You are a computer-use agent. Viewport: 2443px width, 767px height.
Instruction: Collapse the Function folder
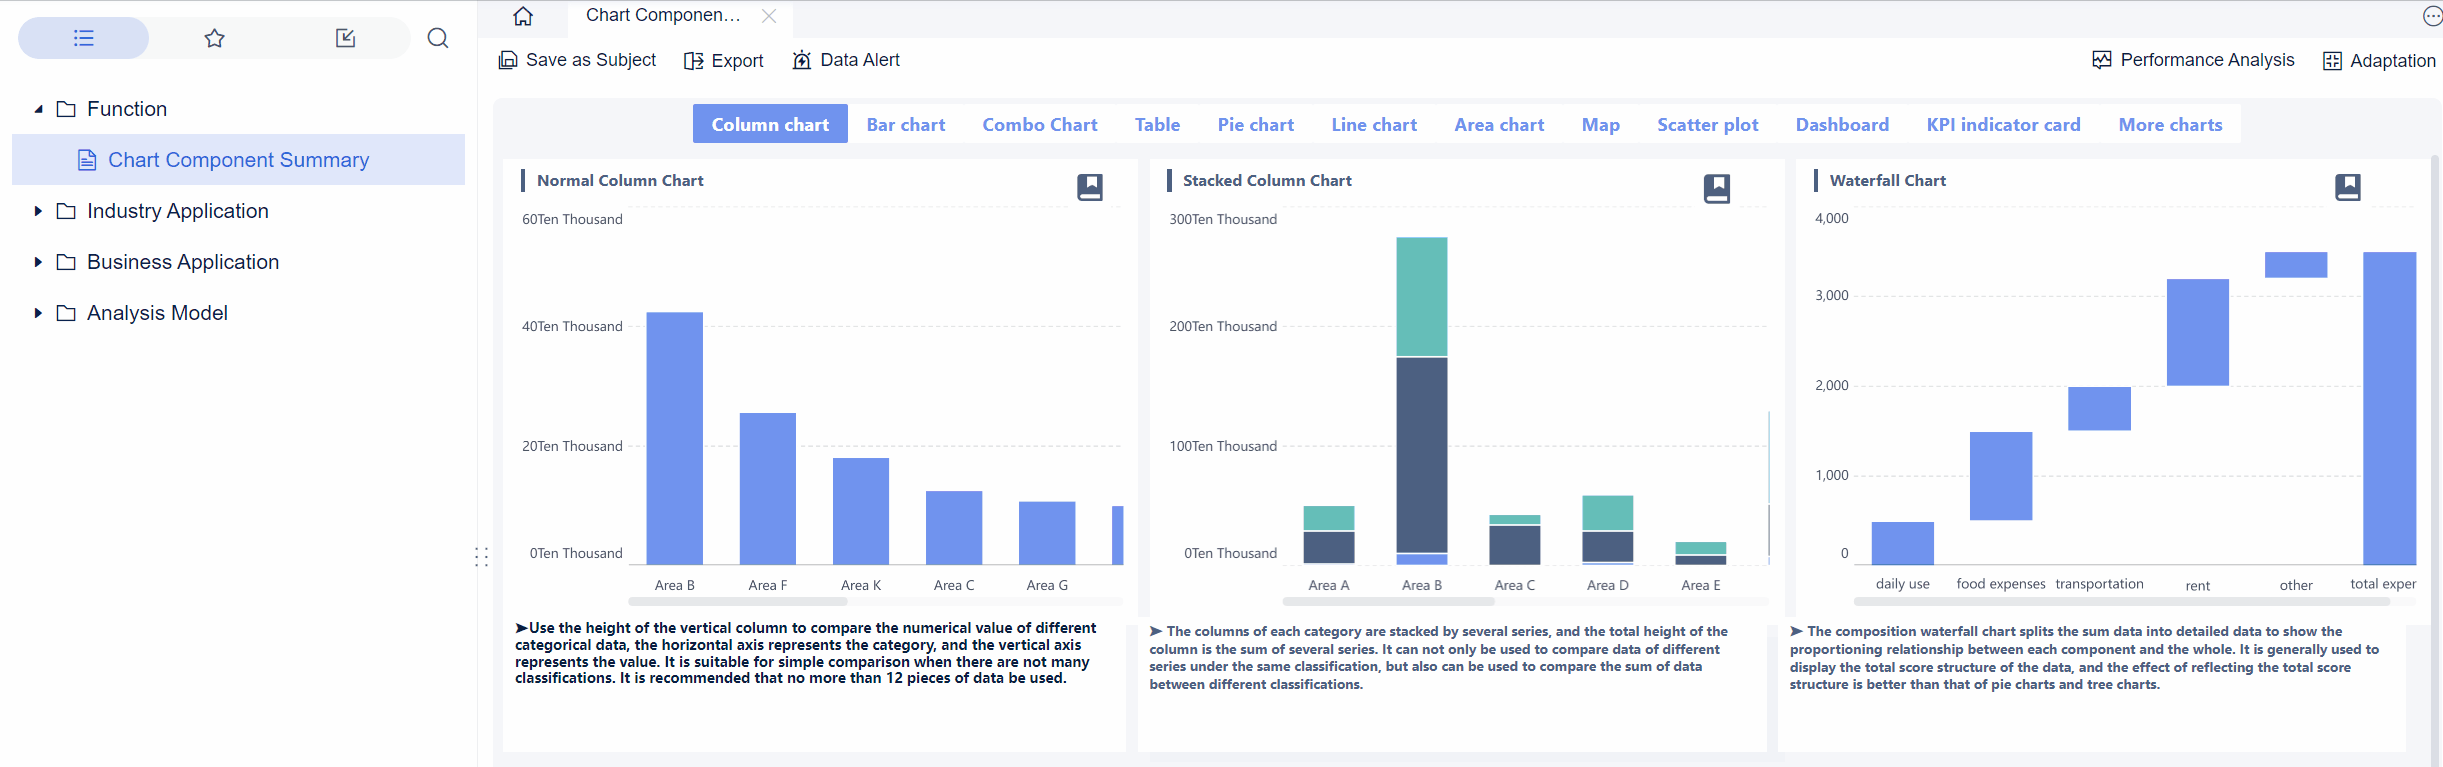(x=38, y=109)
